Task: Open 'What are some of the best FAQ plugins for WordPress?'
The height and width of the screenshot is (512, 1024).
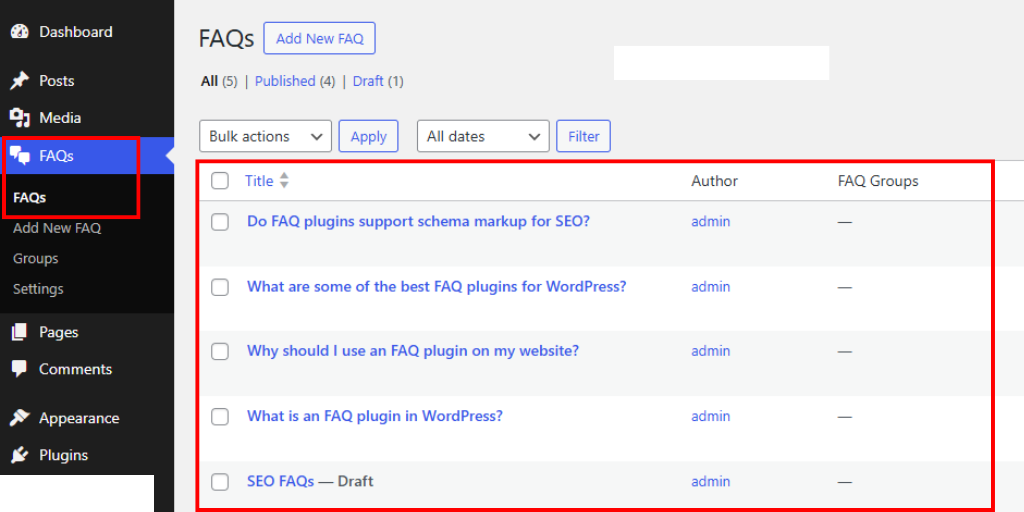Action: point(436,287)
